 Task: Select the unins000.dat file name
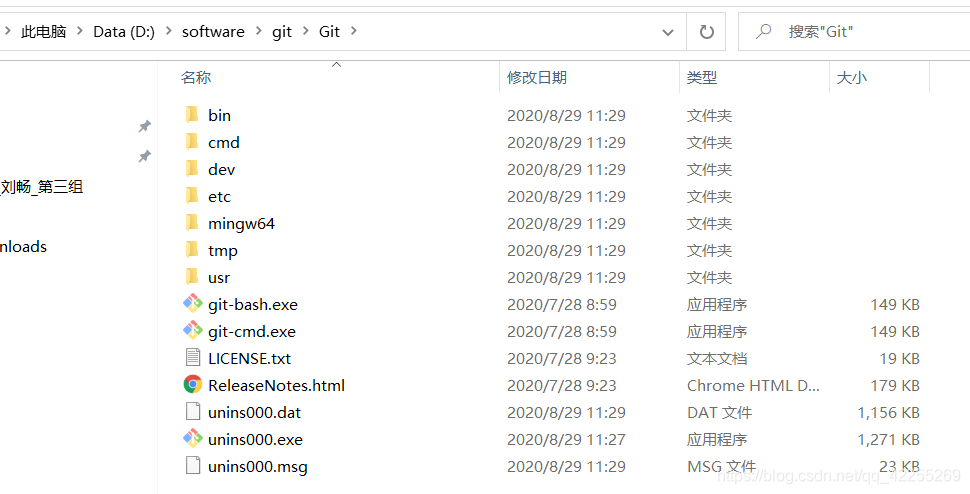point(254,412)
